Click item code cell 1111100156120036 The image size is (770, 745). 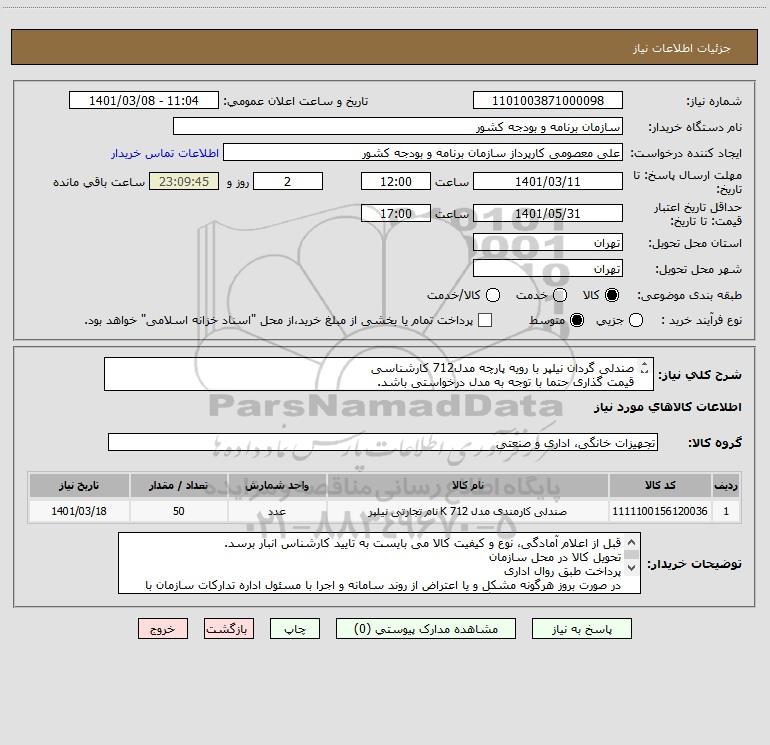click(x=660, y=511)
